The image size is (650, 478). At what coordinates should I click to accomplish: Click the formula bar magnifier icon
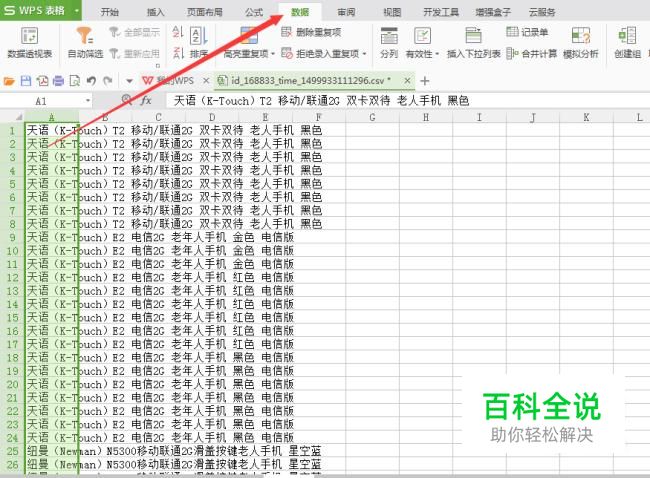tap(127, 100)
